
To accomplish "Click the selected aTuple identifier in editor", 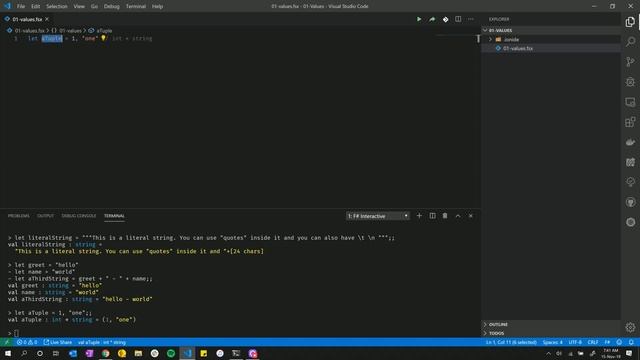I will tap(52, 38).
